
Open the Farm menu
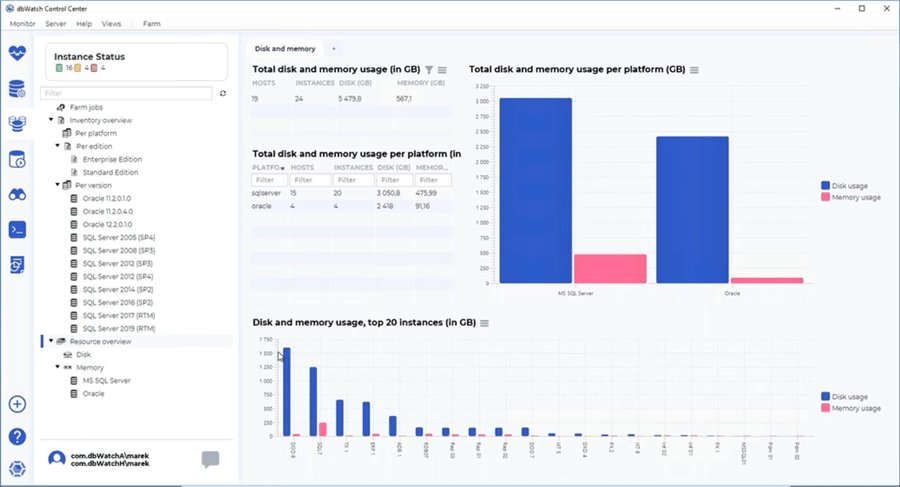tap(152, 24)
